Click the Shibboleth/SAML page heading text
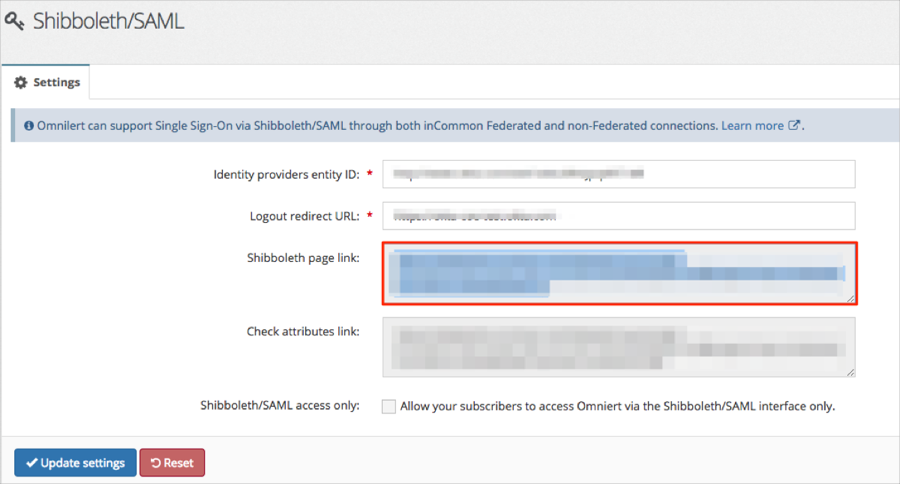 (108, 21)
